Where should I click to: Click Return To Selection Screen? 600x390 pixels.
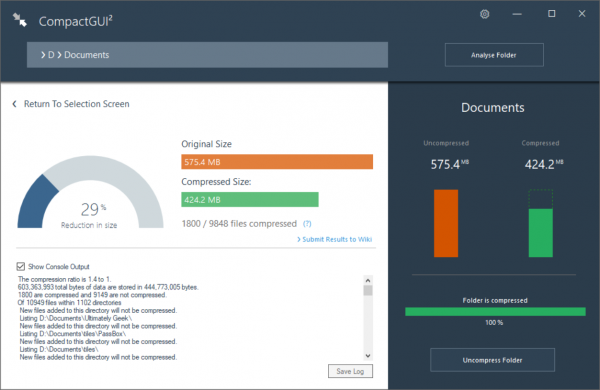point(77,104)
